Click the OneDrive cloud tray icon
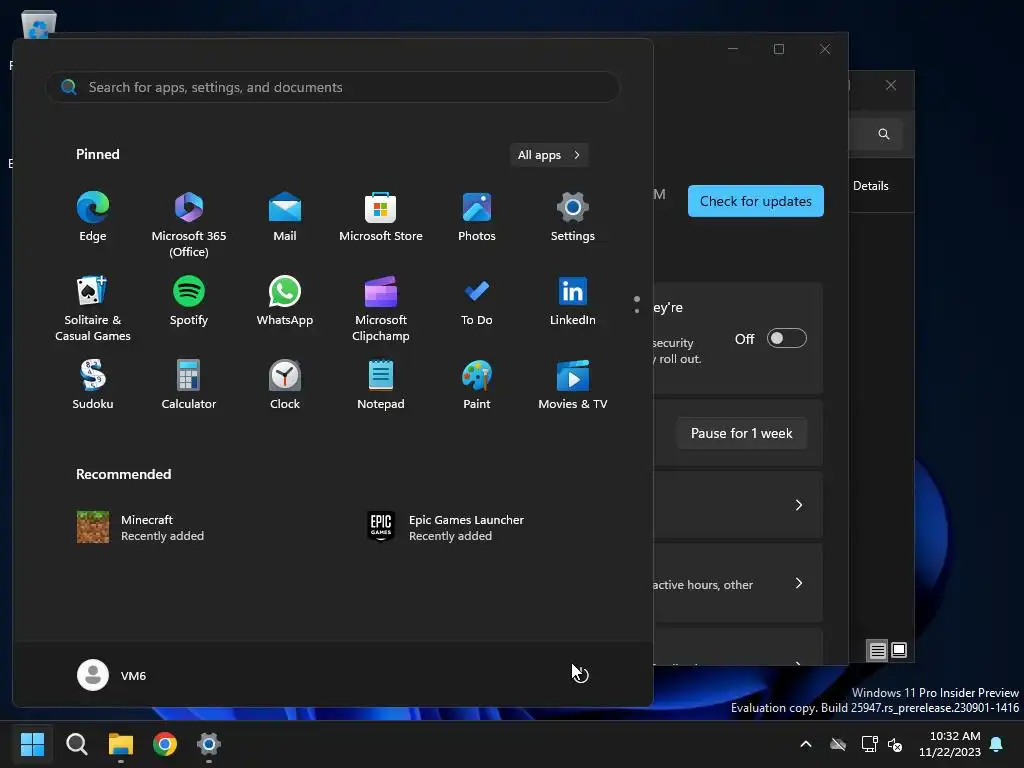1024x768 pixels. tap(838, 744)
